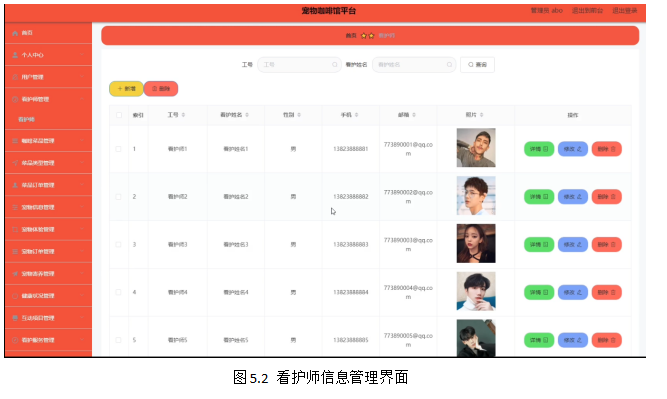Screen dimensions: 667x399
Task: Click 退出到前台 in the top header
Action: 587,11
